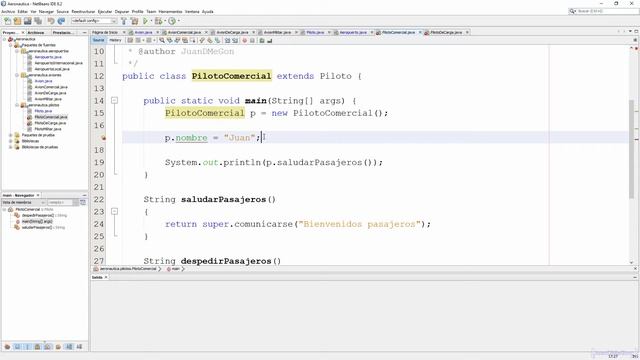Viewport: 640px width, 360px height.
Task: Expand the Paquetes de prueba node
Action: pyautogui.click(x=11, y=135)
